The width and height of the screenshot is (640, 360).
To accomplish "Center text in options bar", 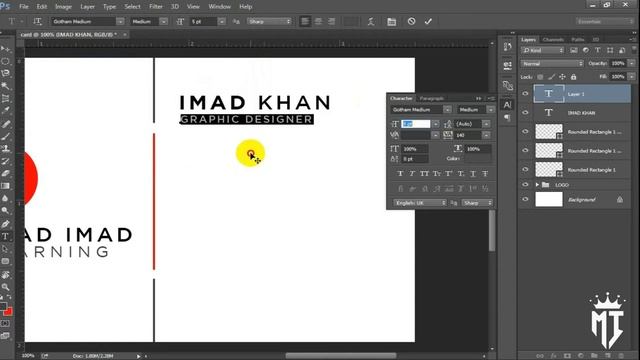I will (318, 21).
